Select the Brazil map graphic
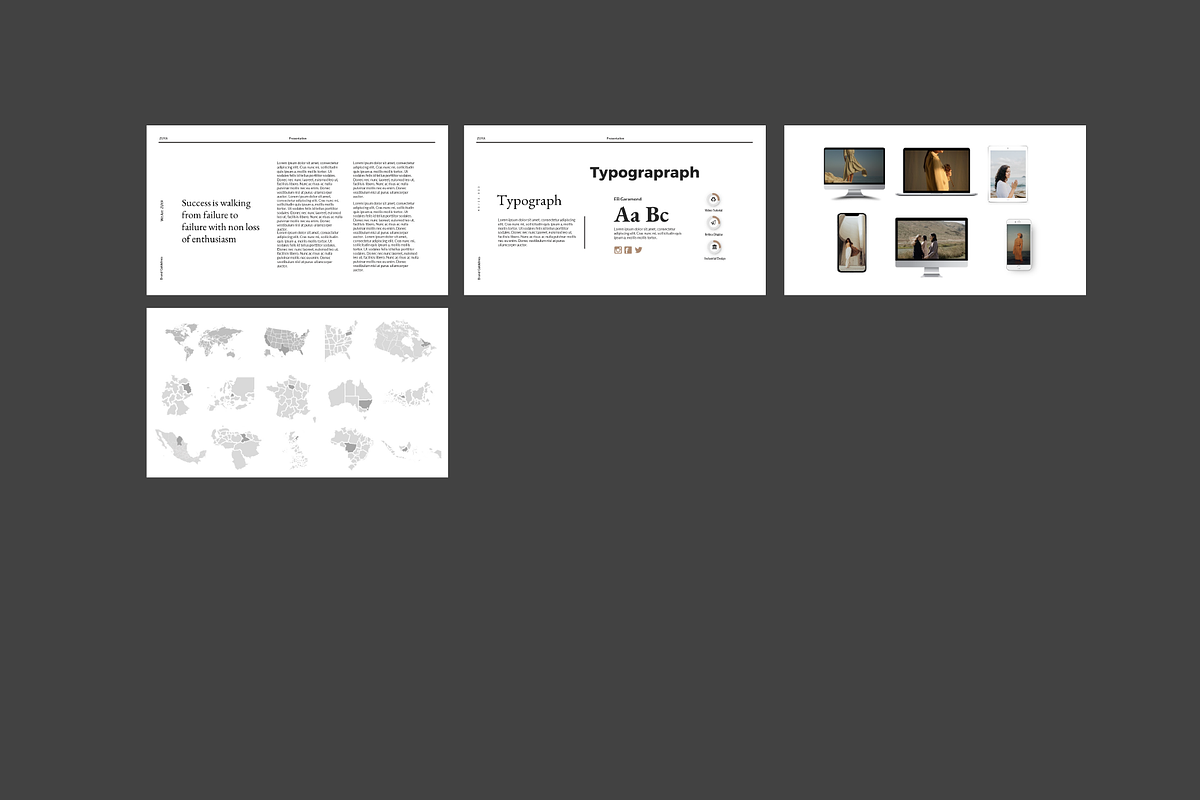 [x=354, y=448]
